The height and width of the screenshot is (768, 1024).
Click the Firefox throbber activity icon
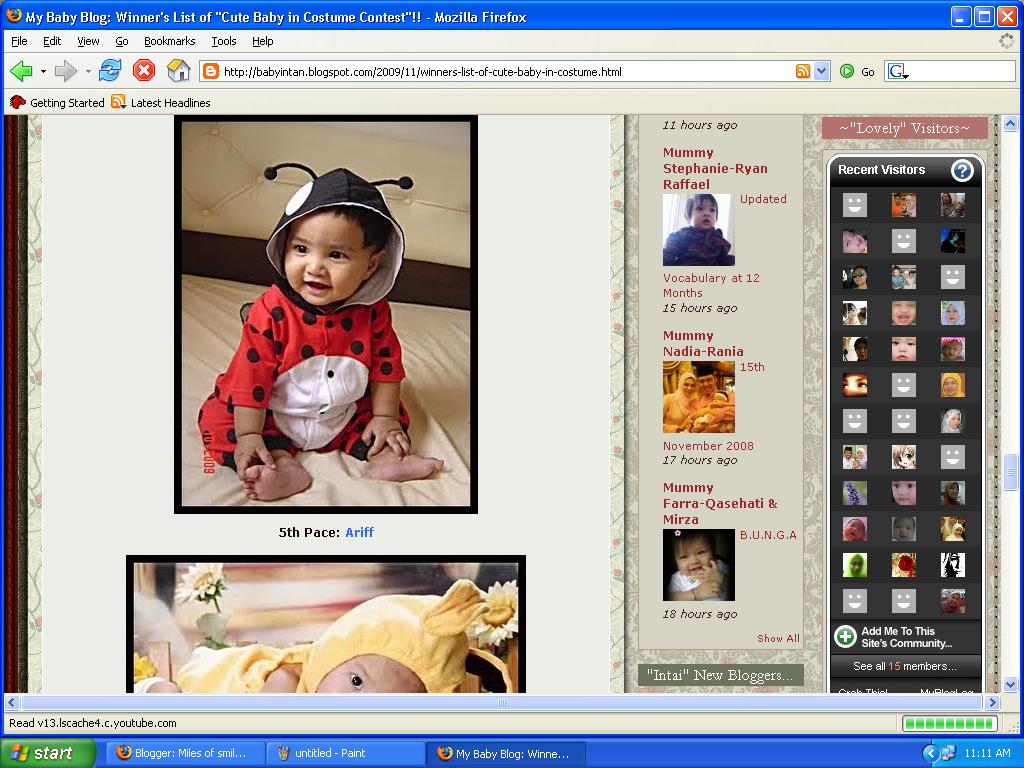click(1006, 40)
